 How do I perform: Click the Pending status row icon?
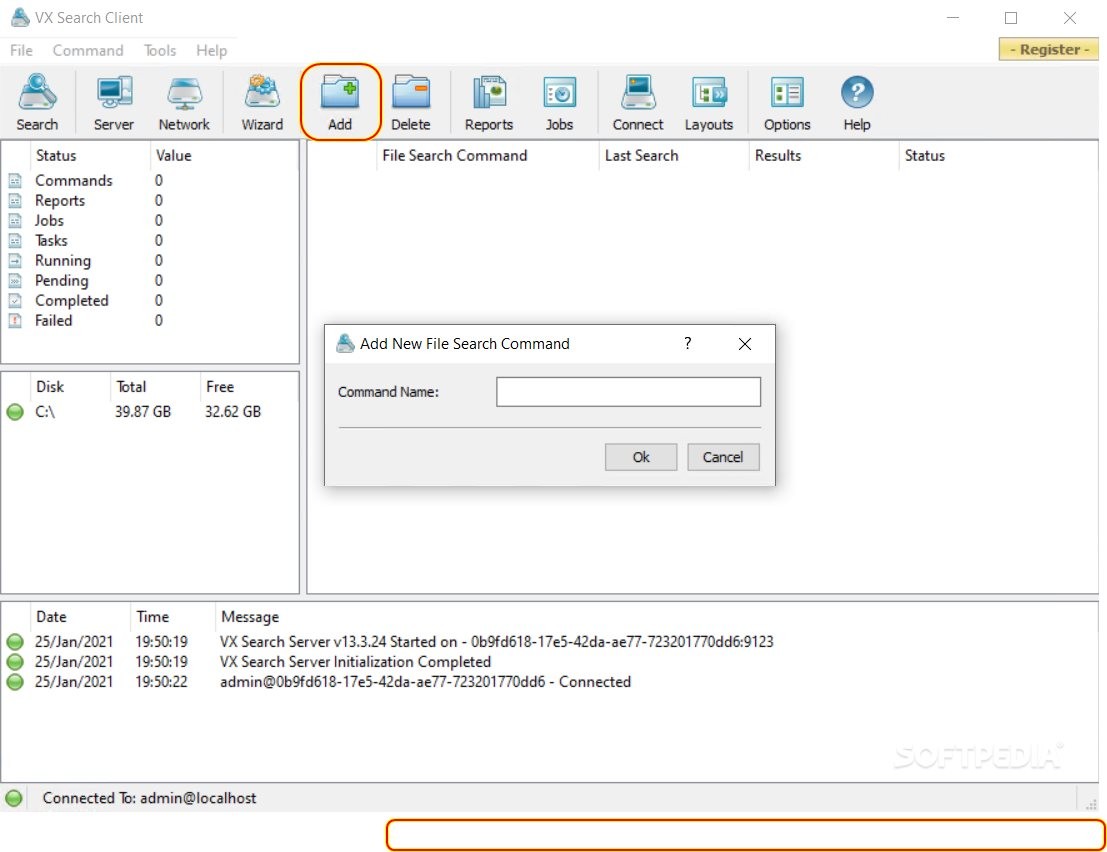click(15, 280)
